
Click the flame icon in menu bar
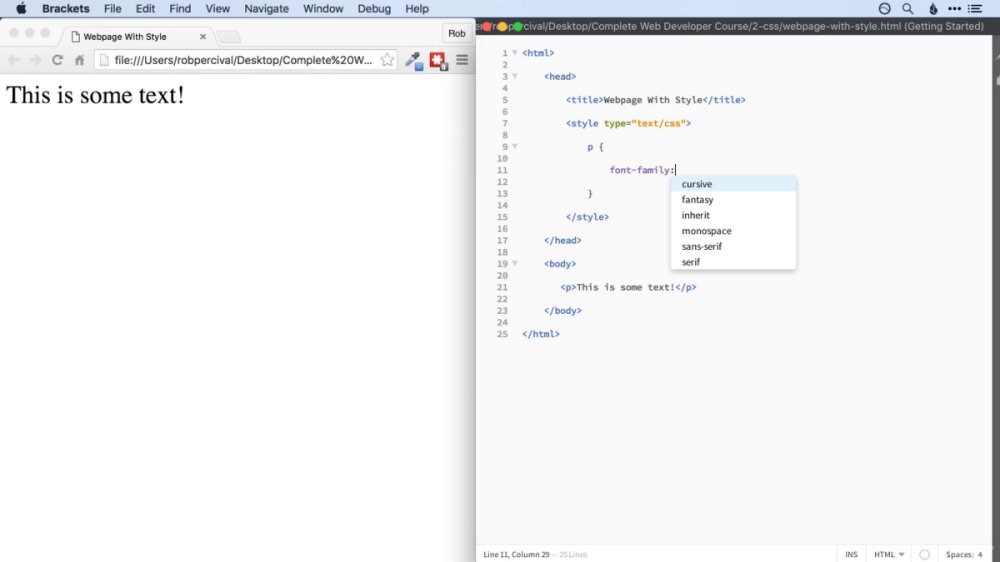point(933,8)
